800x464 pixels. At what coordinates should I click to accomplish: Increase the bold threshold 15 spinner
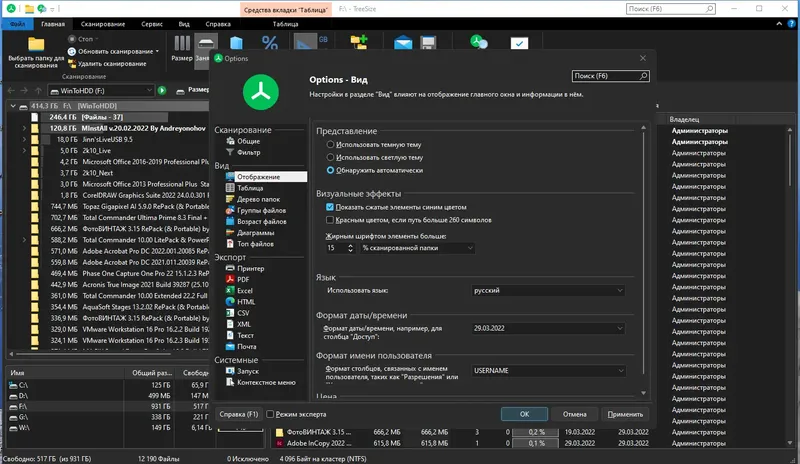point(350,246)
